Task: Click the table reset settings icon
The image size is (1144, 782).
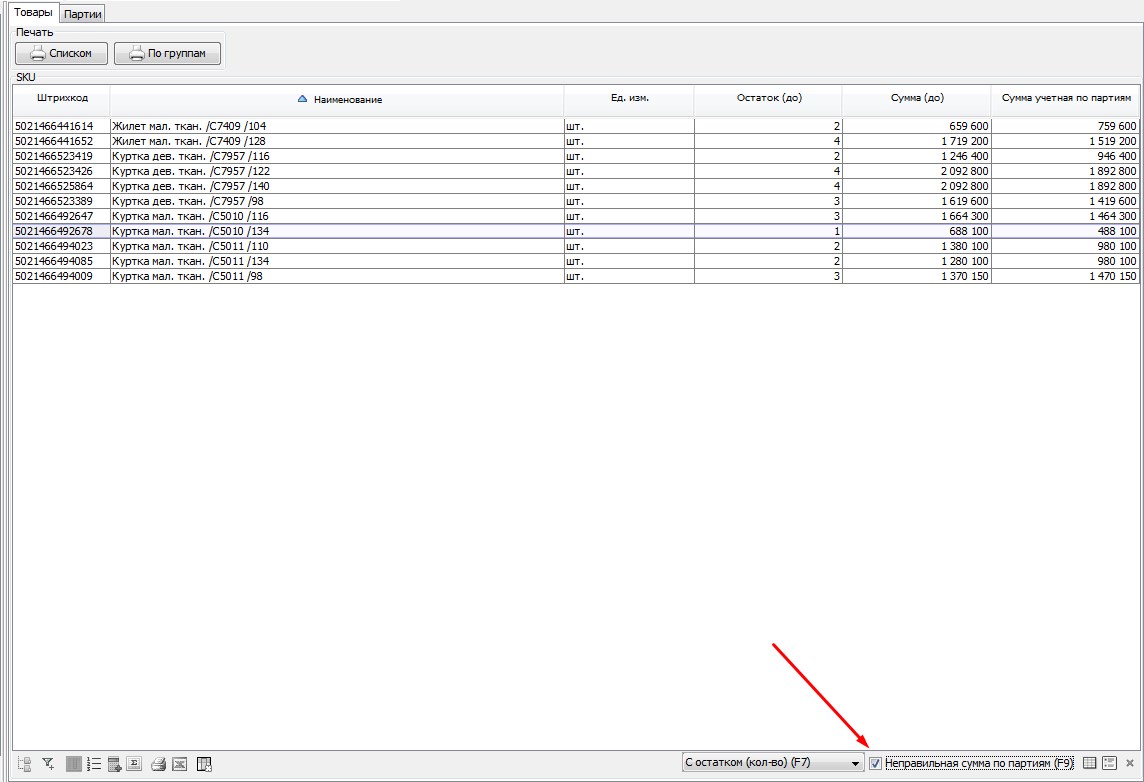Action: pos(204,764)
